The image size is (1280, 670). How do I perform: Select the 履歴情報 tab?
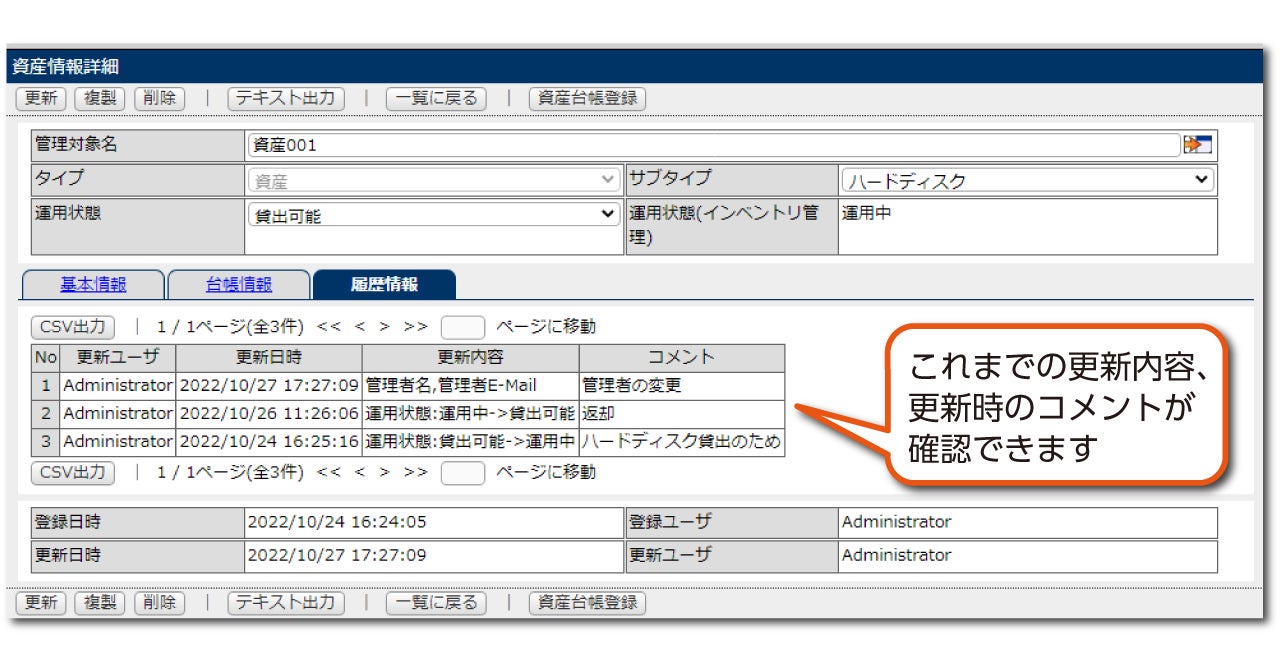[x=384, y=285]
